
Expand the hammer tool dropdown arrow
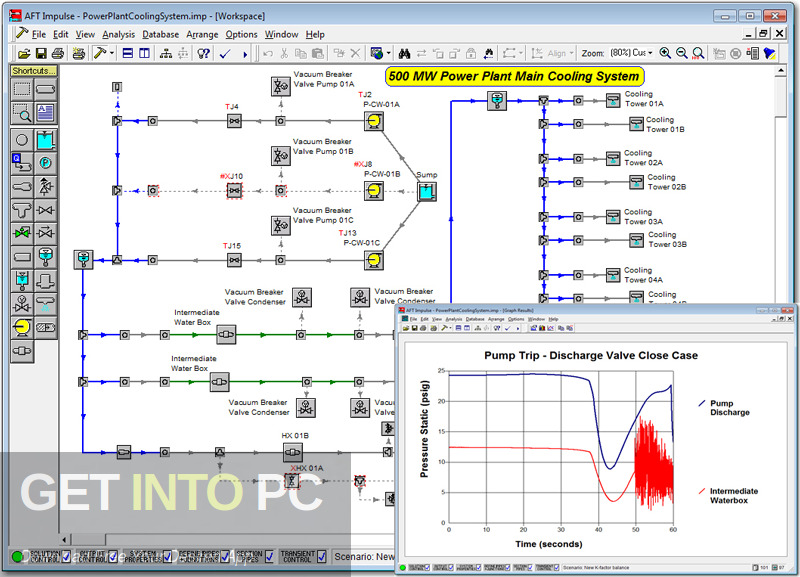point(112,53)
